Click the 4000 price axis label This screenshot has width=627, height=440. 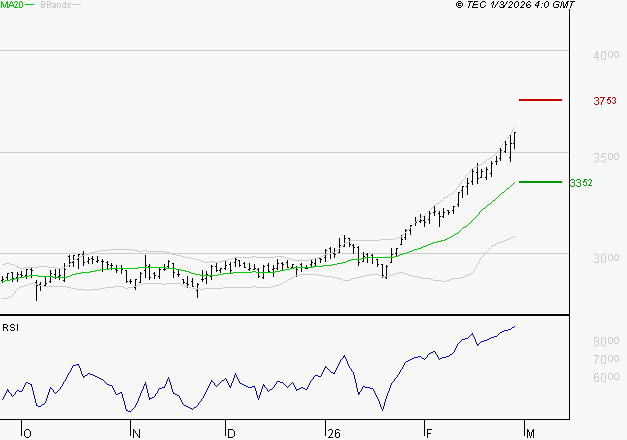pos(606,55)
